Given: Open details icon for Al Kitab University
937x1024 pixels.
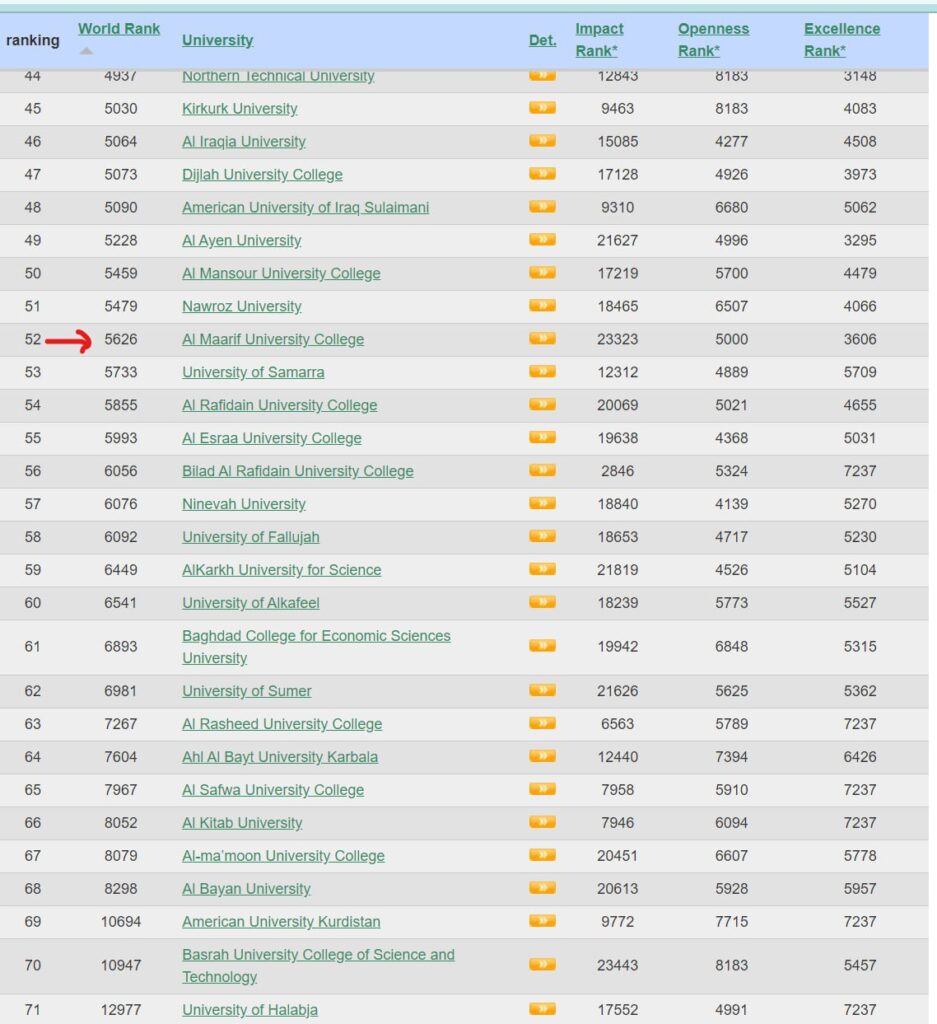Looking at the screenshot, I should pyautogui.click(x=542, y=822).
